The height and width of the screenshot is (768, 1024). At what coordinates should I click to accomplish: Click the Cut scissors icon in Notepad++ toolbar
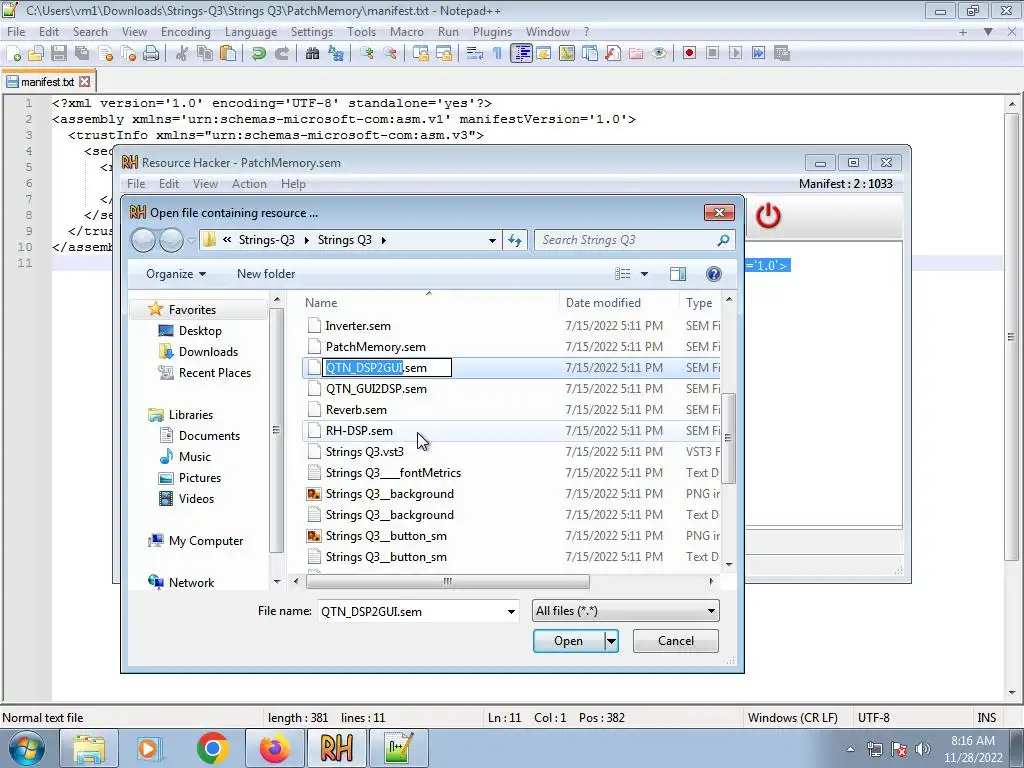pos(182,54)
